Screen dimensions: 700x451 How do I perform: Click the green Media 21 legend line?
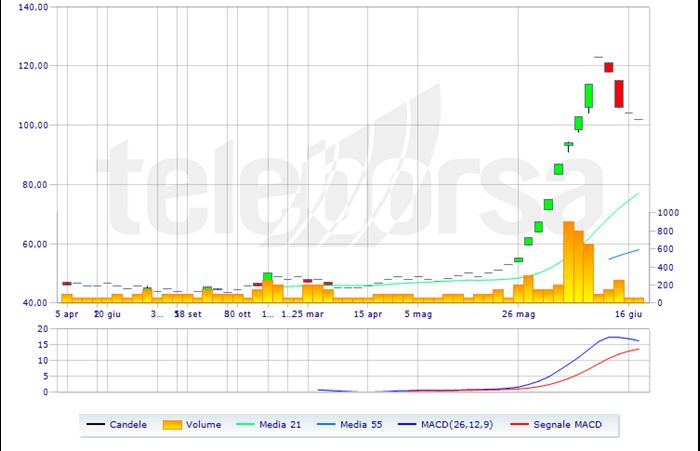click(245, 424)
